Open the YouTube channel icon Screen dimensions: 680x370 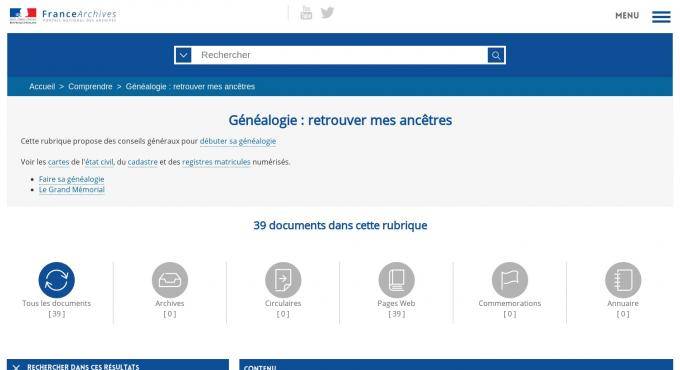point(306,13)
